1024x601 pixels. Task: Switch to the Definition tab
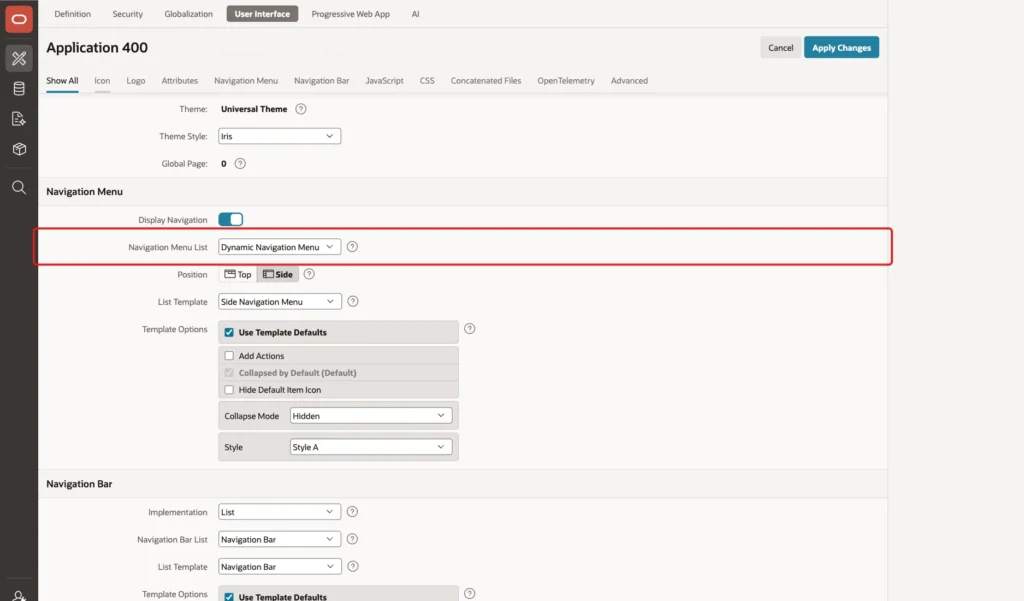(x=72, y=14)
